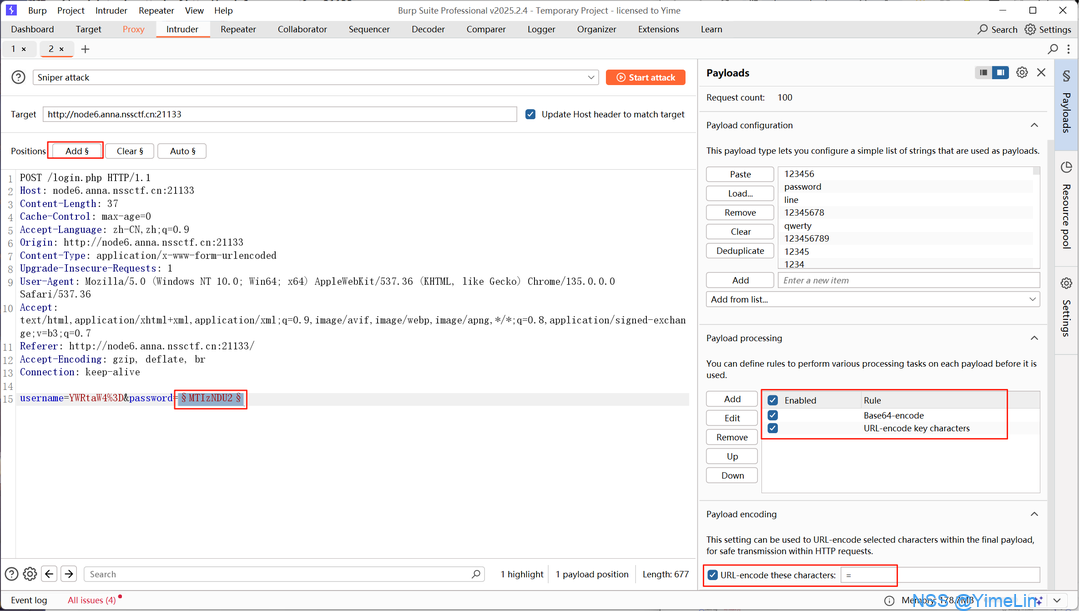Close Intruder sub-tab 2

tap(61, 50)
